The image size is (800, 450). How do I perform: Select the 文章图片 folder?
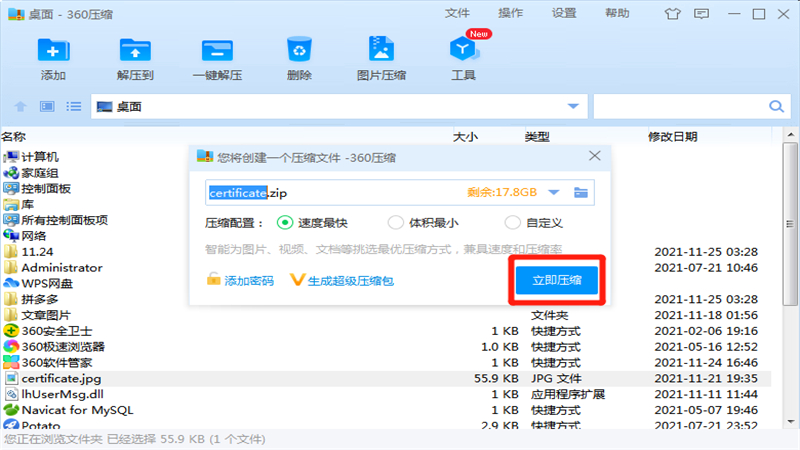(x=46, y=315)
